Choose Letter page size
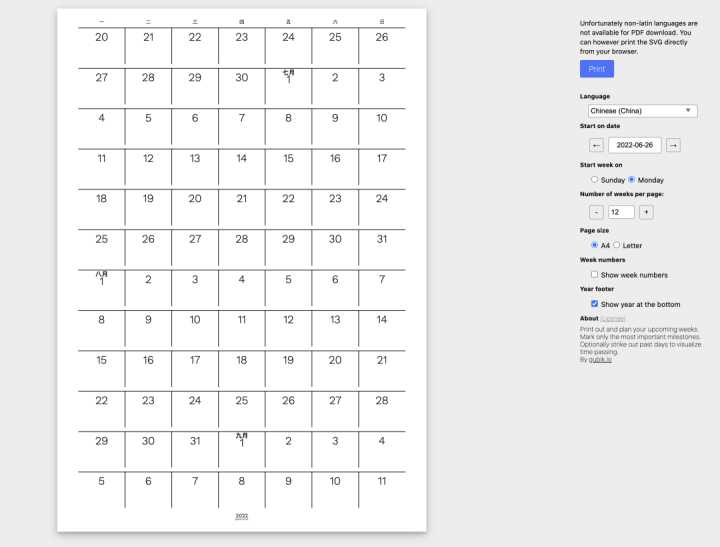 pos(617,245)
